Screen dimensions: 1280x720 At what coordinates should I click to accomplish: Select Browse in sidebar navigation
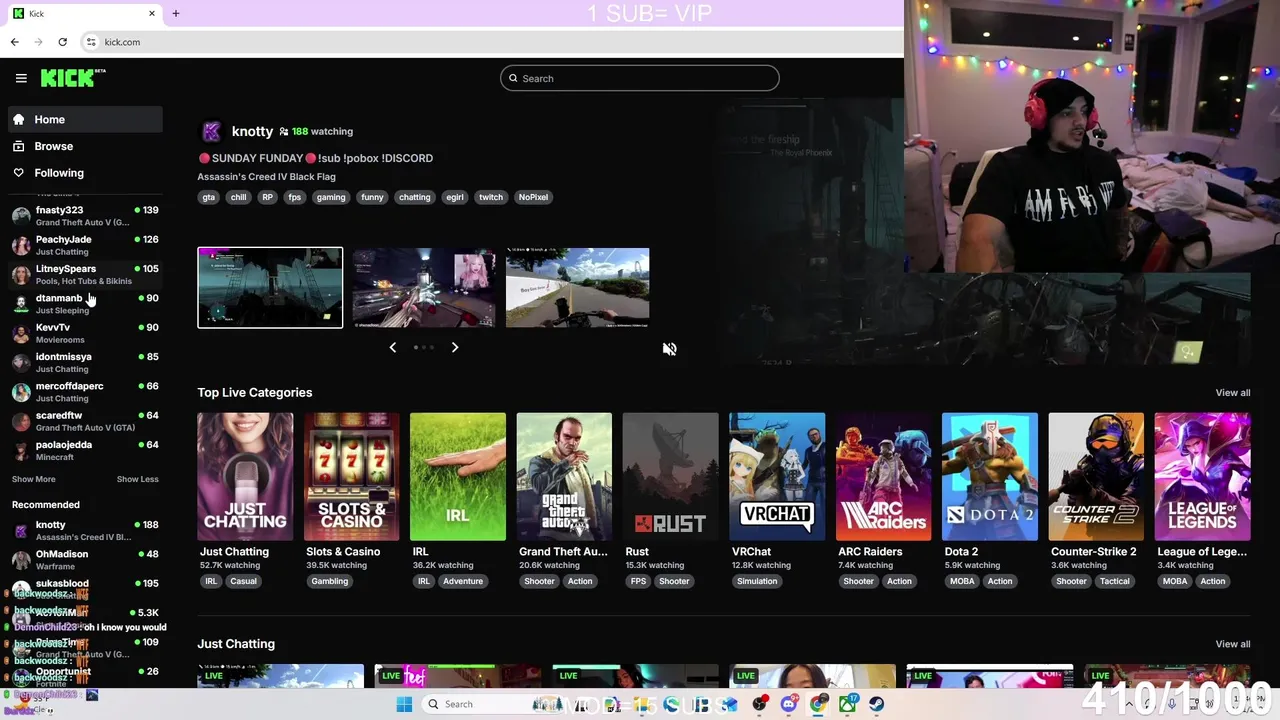pyautogui.click(x=85, y=146)
